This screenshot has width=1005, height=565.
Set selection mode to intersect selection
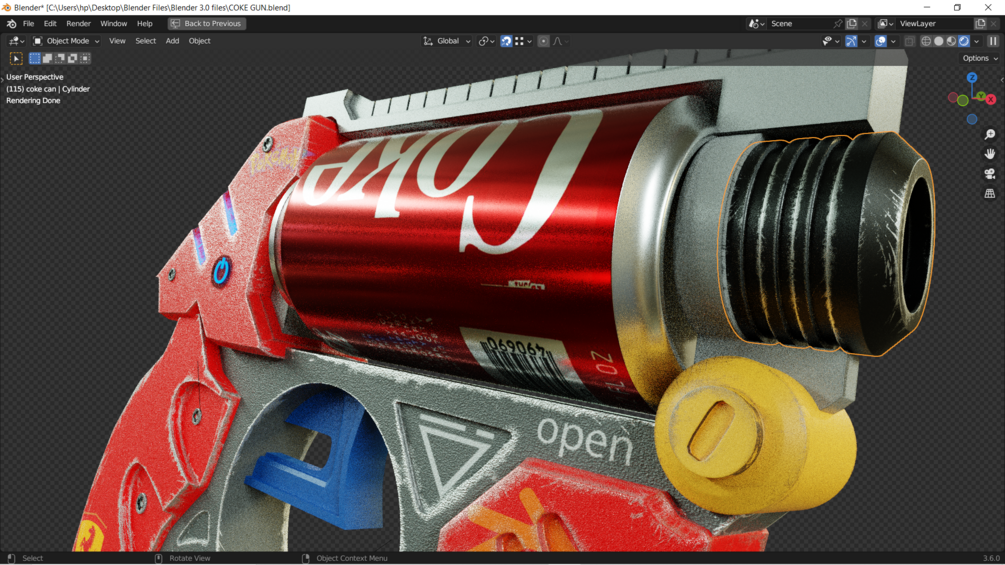point(85,58)
